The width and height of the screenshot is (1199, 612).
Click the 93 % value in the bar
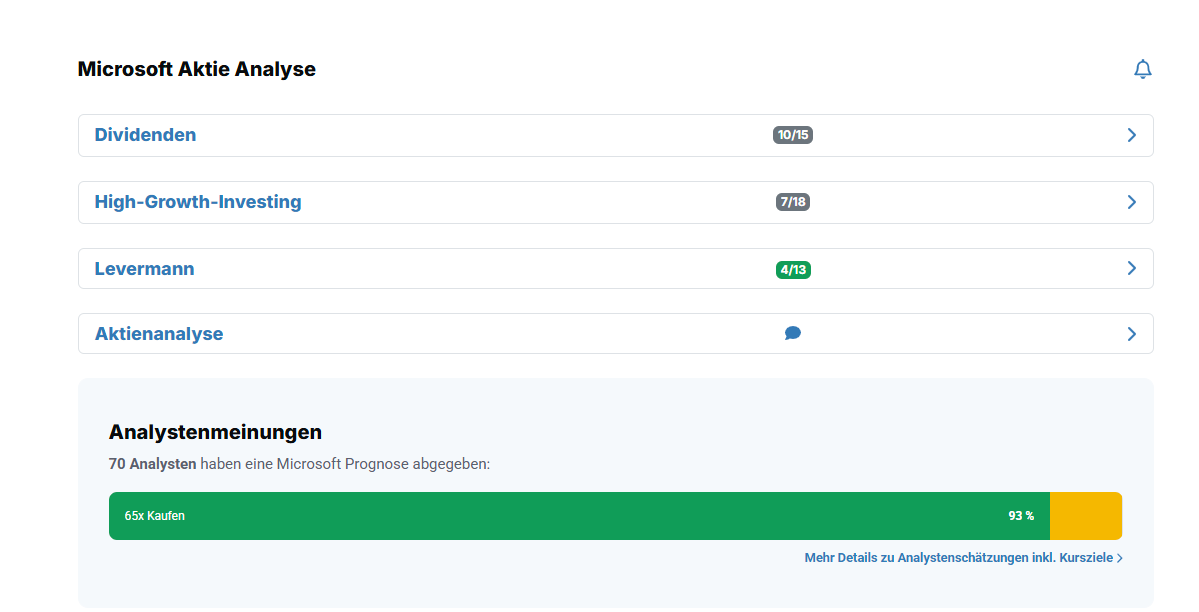tap(1021, 516)
